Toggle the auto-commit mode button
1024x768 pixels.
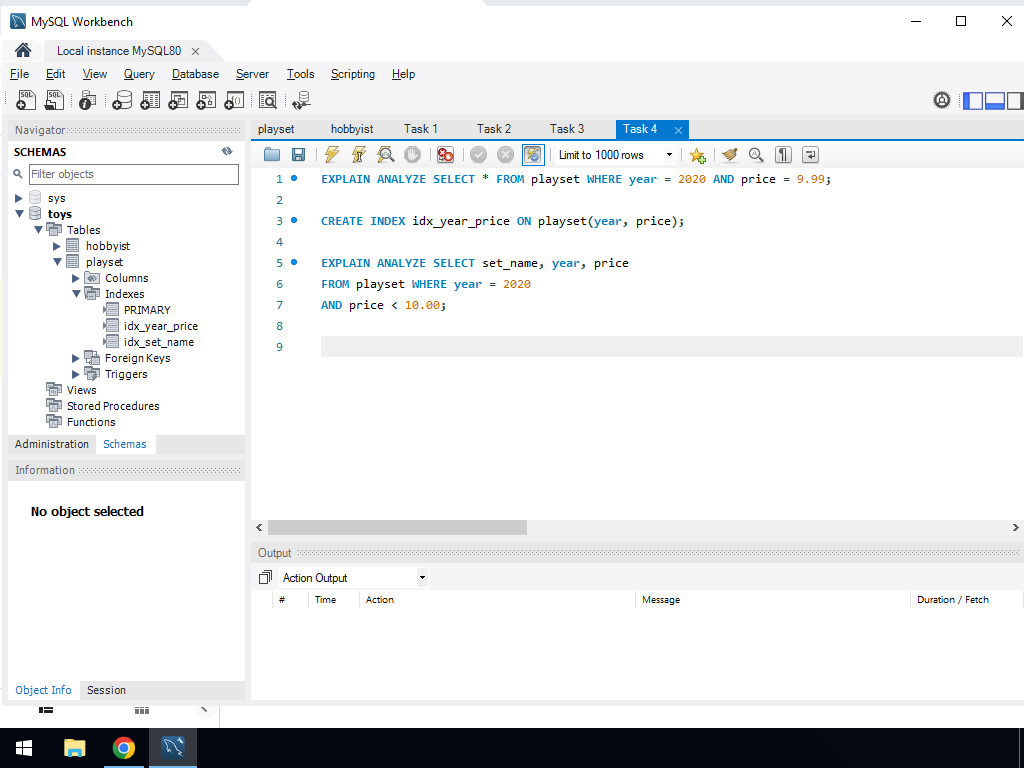point(533,155)
